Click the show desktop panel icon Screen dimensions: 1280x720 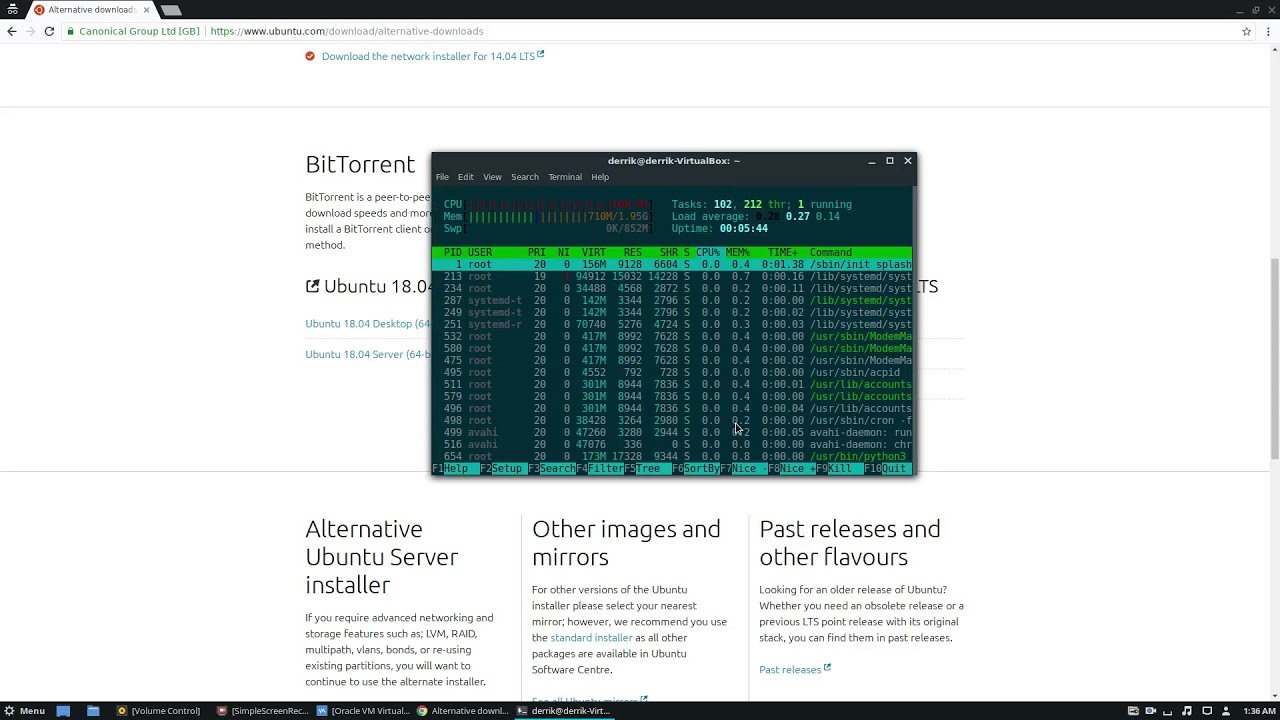[x=63, y=711]
